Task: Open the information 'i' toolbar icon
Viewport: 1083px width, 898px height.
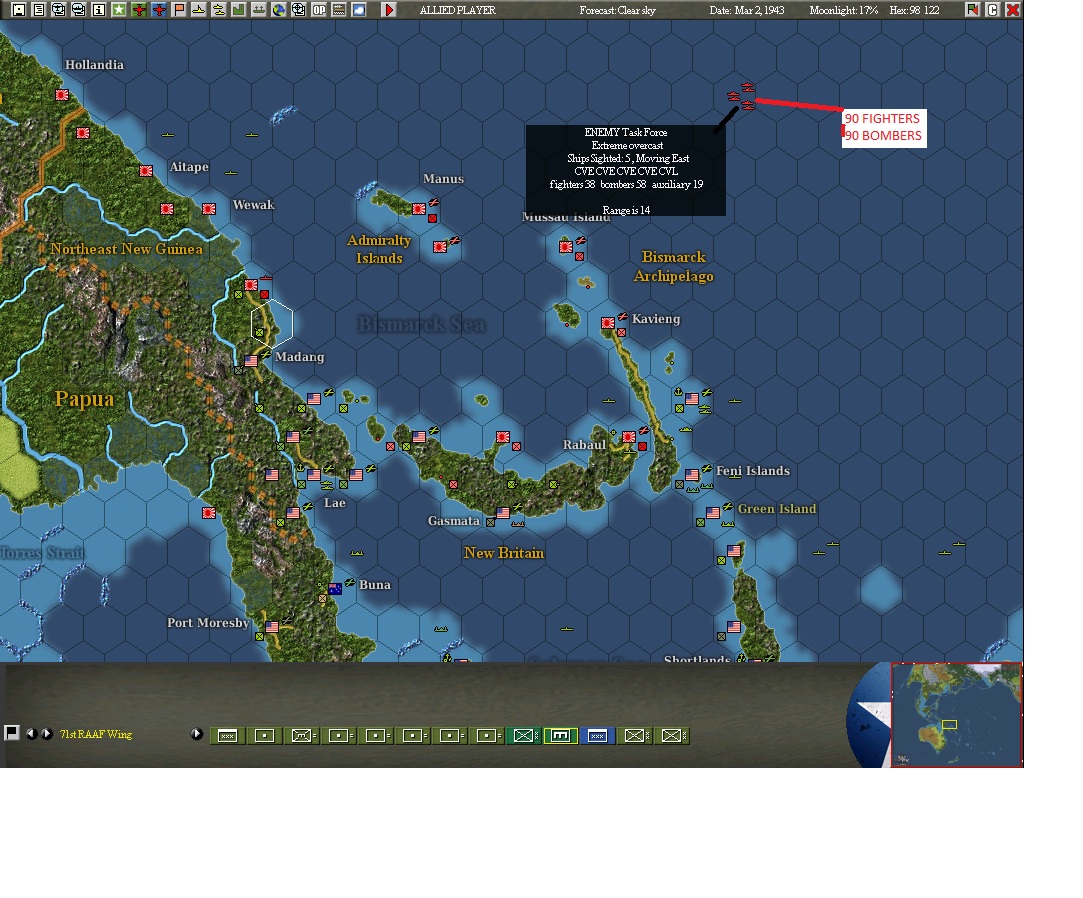Action: coord(99,10)
